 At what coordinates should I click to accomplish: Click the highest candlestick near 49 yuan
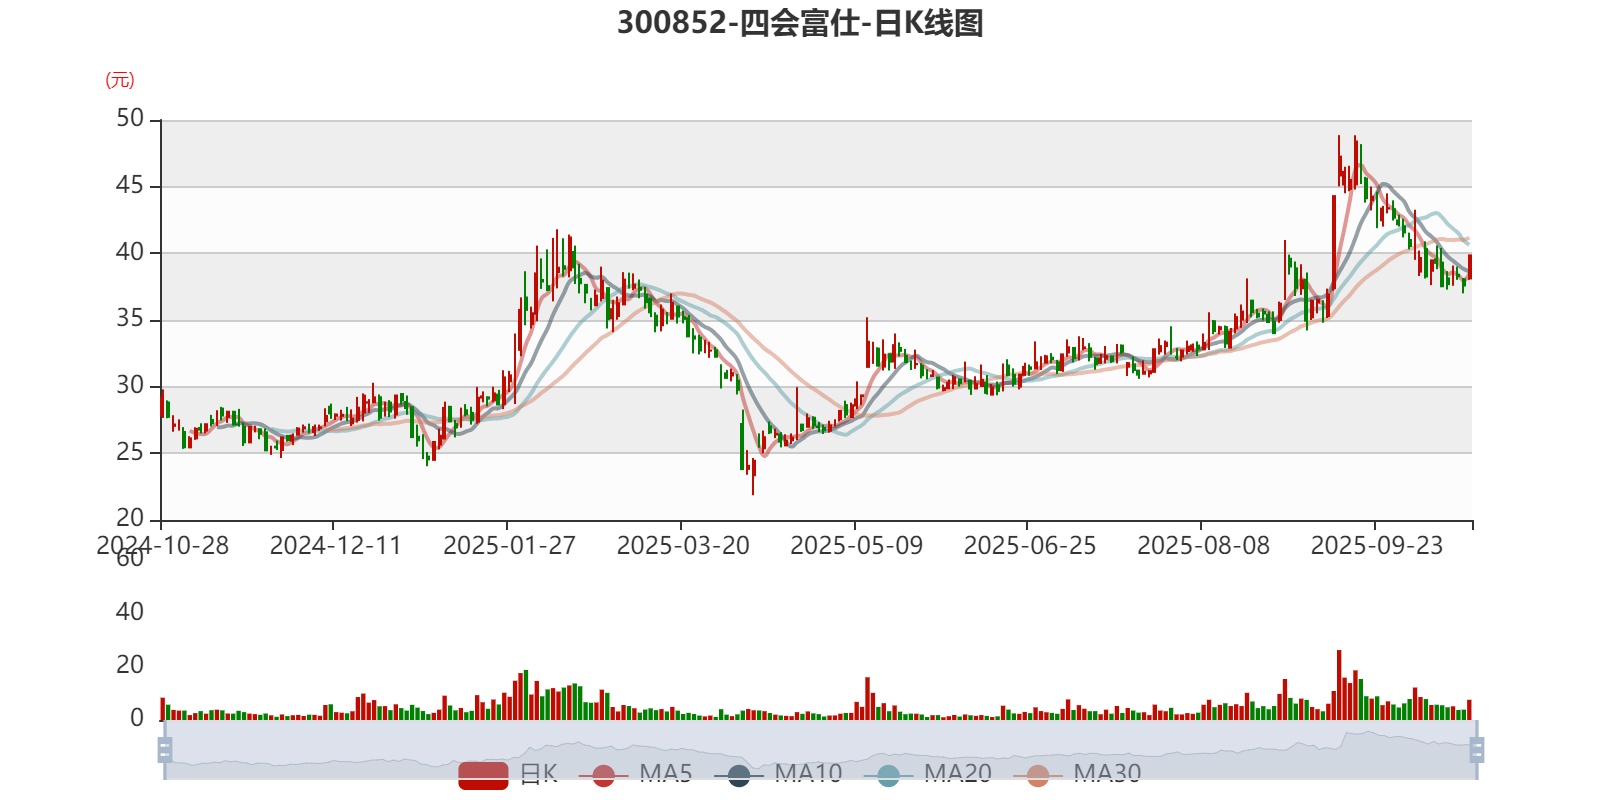[1339, 160]
